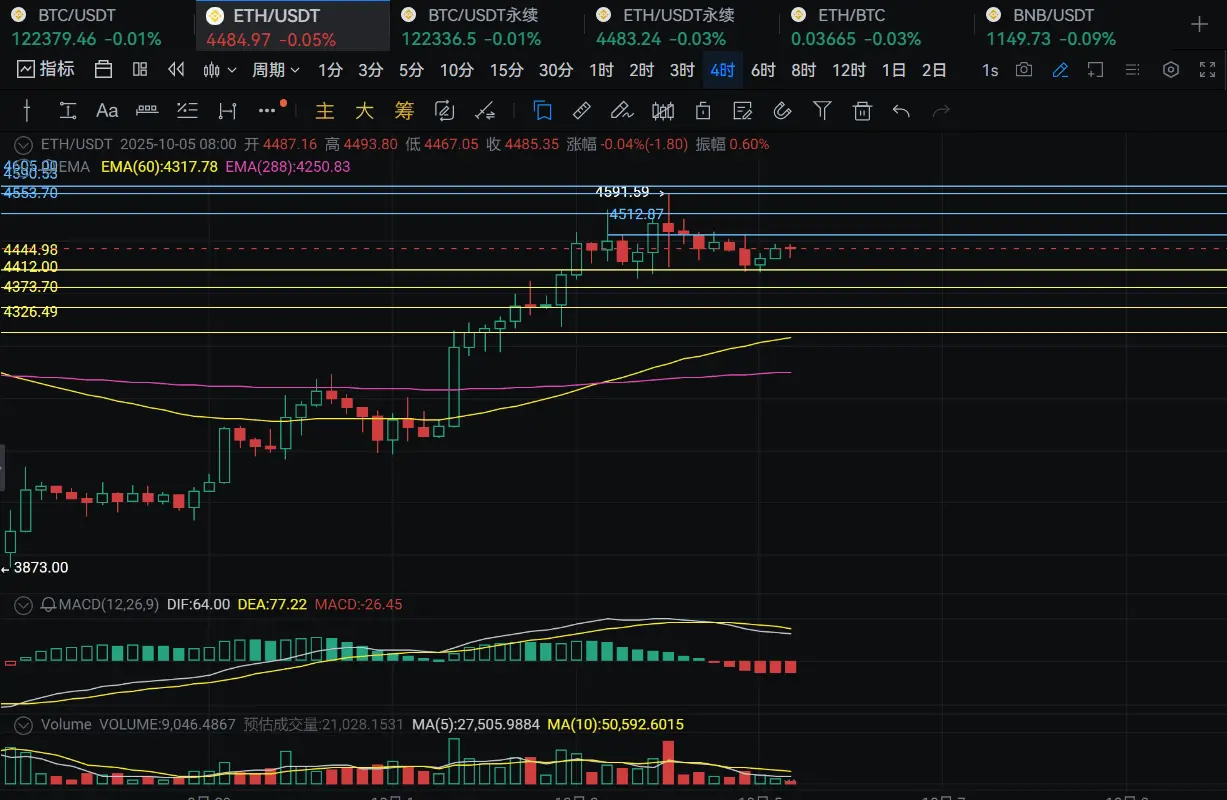
Task: Click the redo arrow
Action: 941,110
